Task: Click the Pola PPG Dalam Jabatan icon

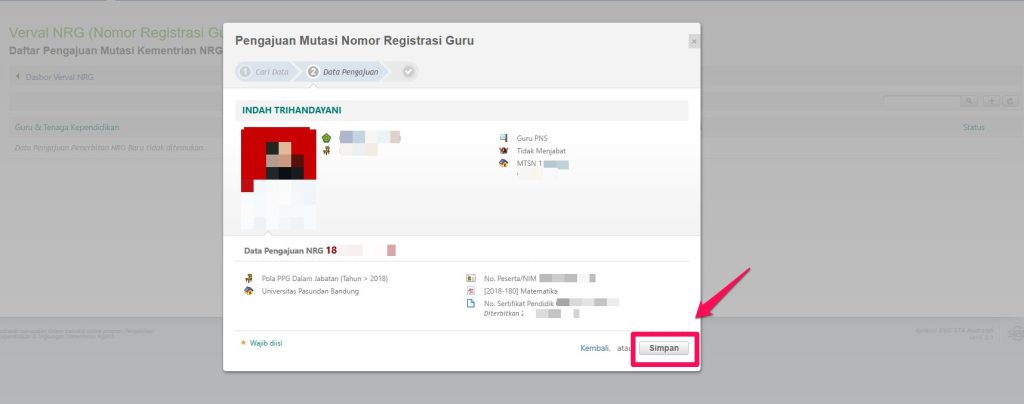Action: 249,278
